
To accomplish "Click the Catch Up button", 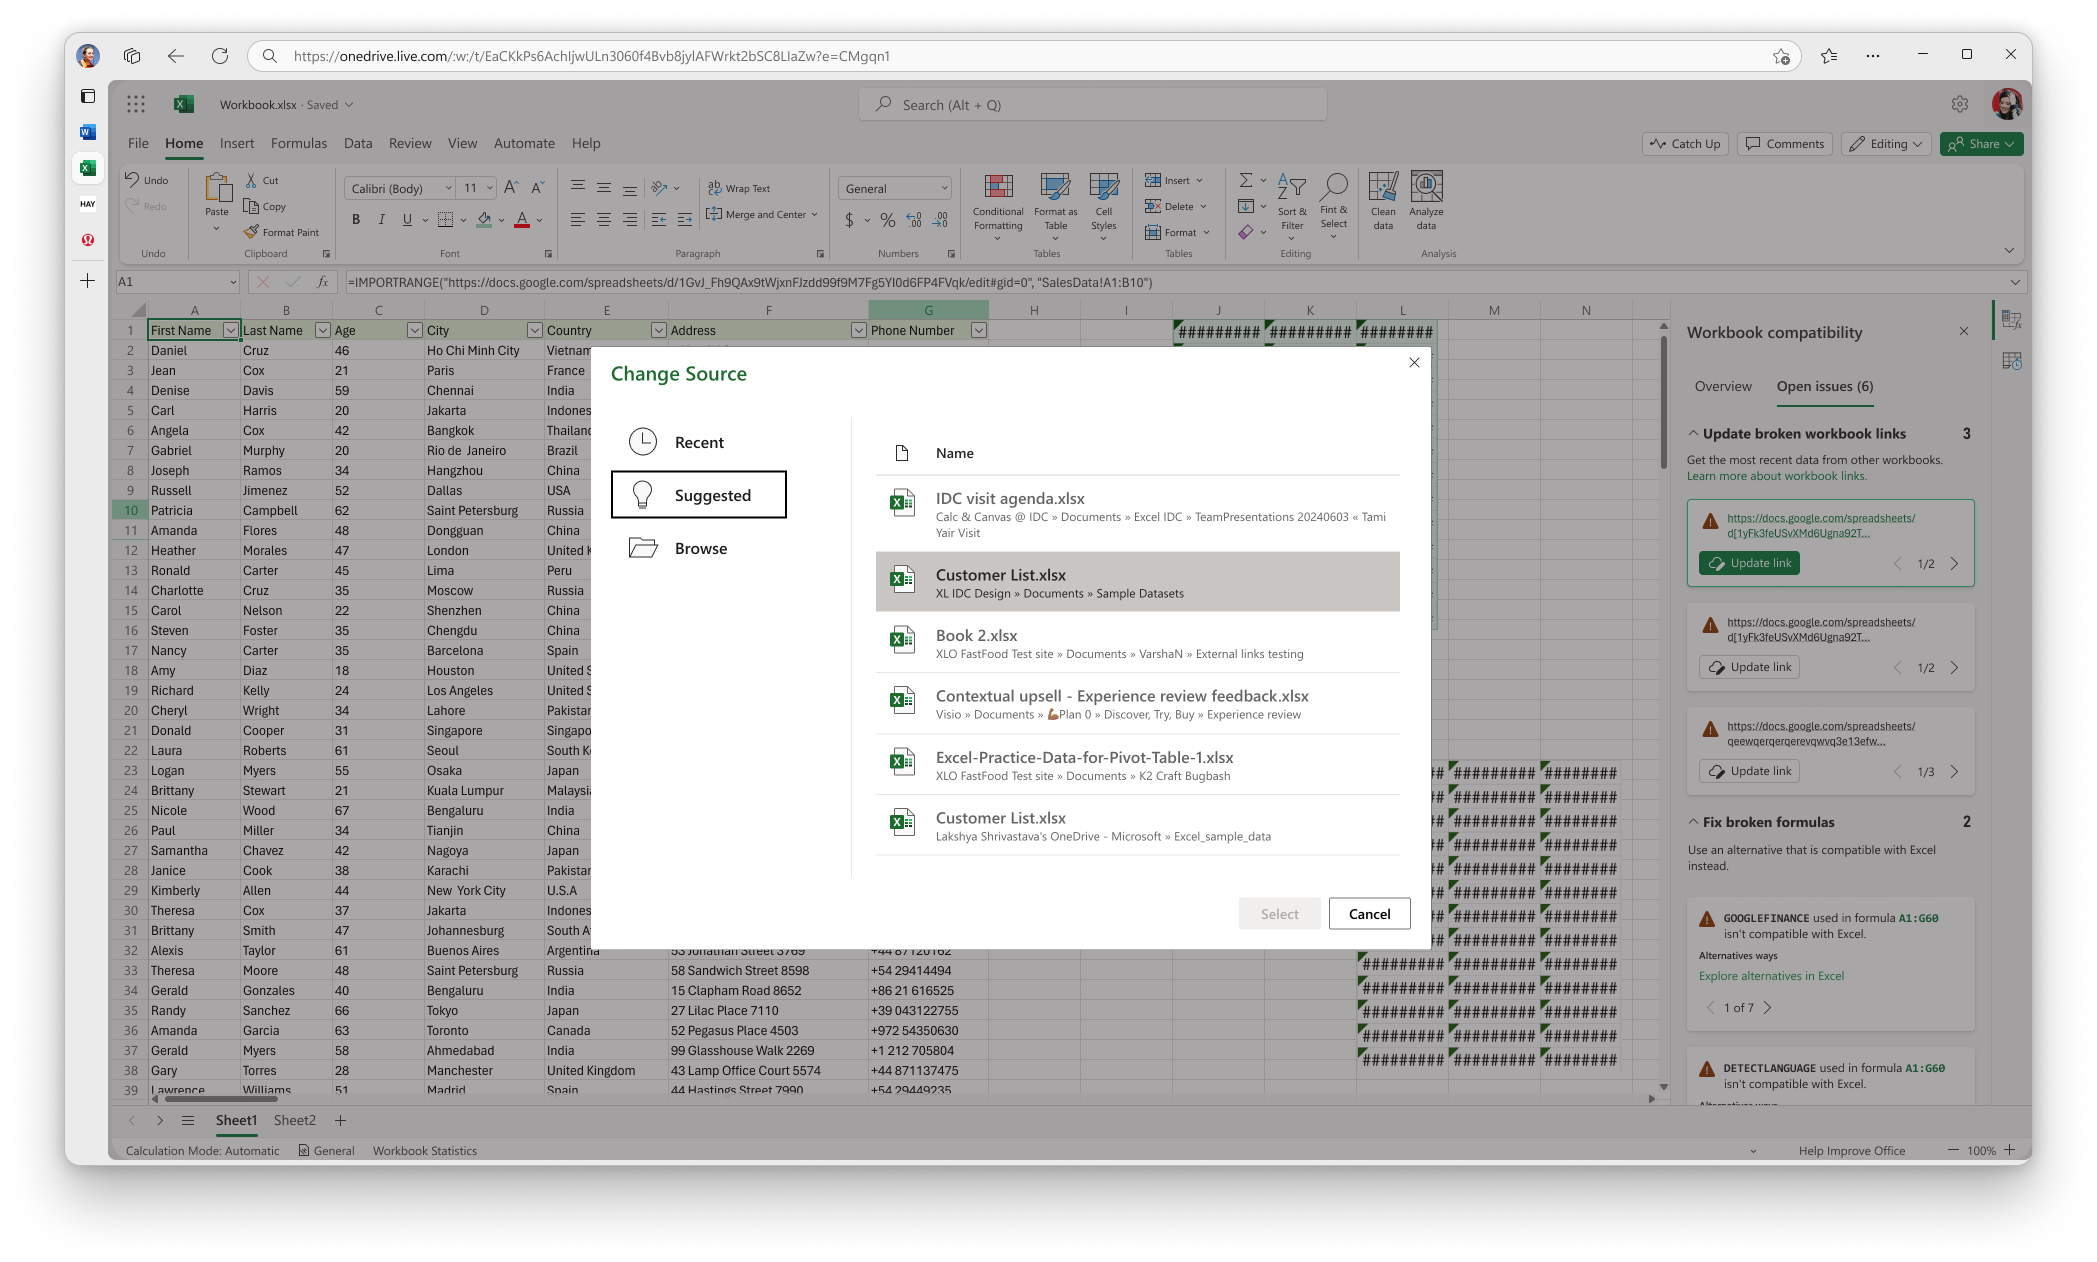I will [x=1686, y=144].
